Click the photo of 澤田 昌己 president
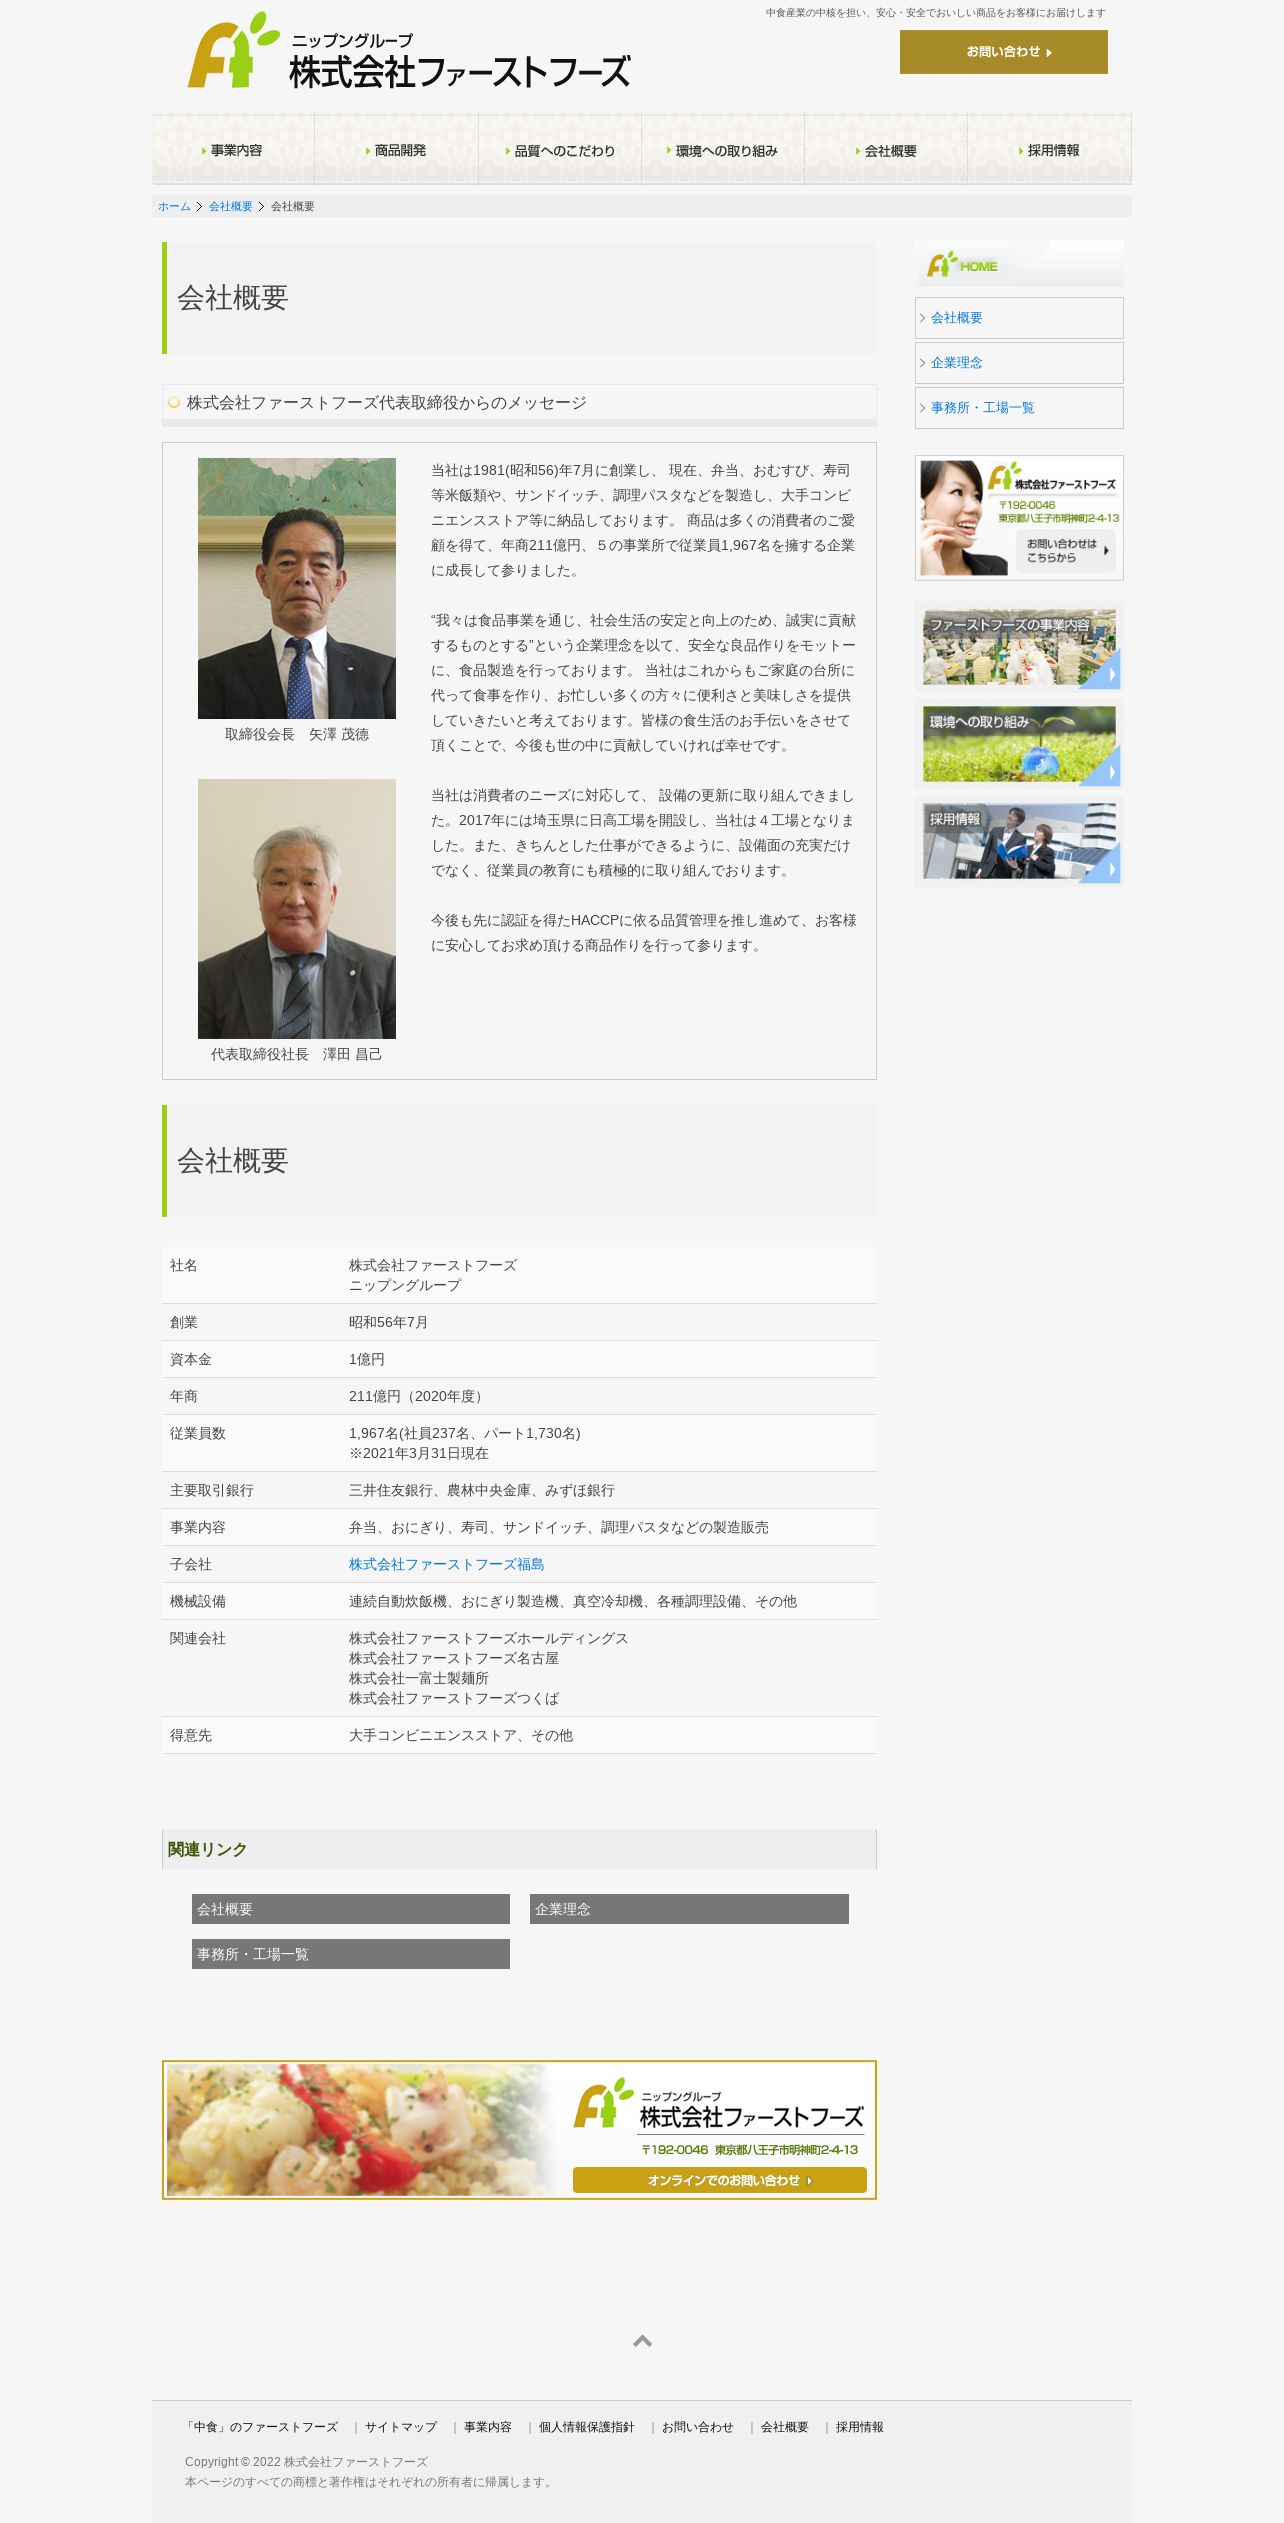Image resolution: width=1284 pixels, height=2523 pixels. tap(297, 909)
